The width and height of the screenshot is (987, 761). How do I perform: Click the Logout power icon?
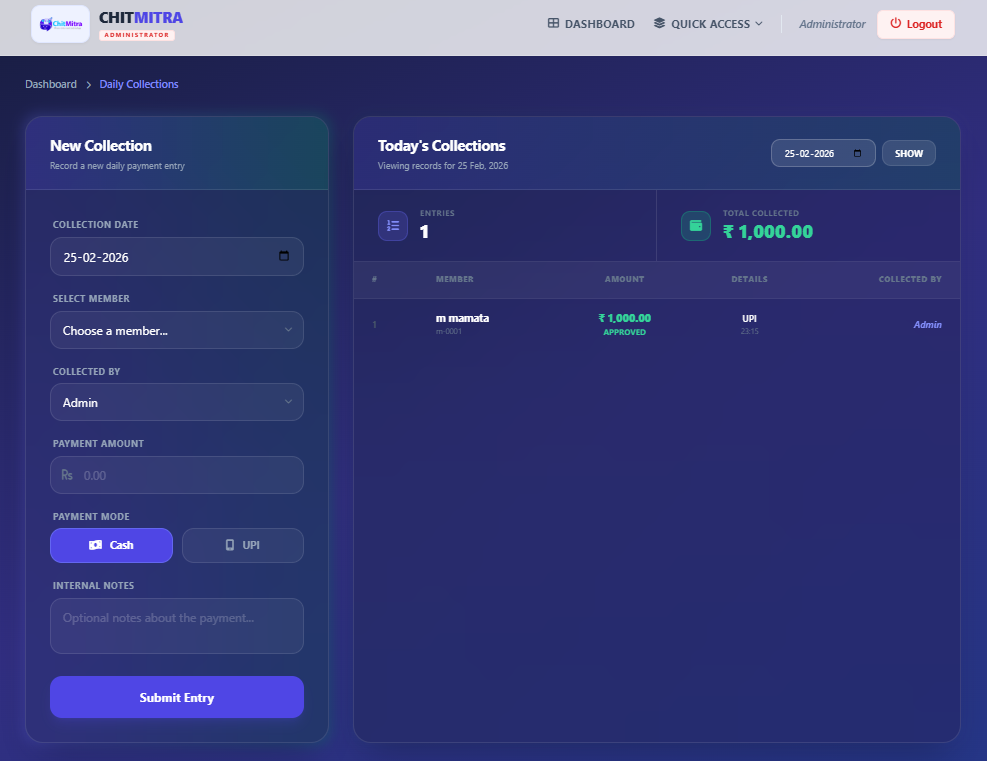pyautogui.click(x=895, y=24)
